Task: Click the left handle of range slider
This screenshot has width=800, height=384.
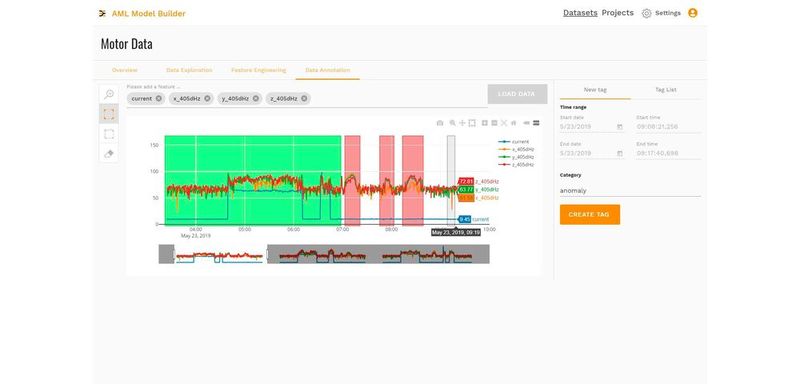Action: click(174, 254)
